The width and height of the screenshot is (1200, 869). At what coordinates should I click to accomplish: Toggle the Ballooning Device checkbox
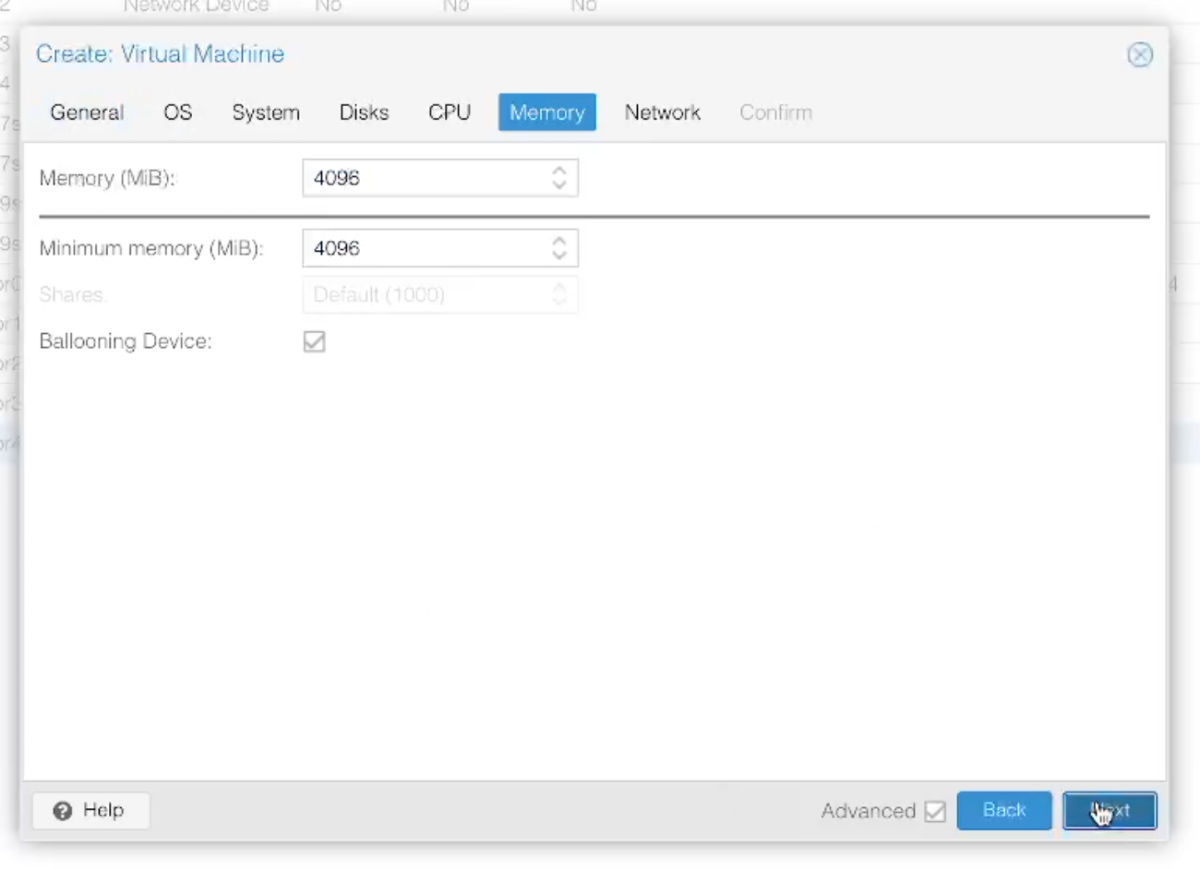coord(314,341)
